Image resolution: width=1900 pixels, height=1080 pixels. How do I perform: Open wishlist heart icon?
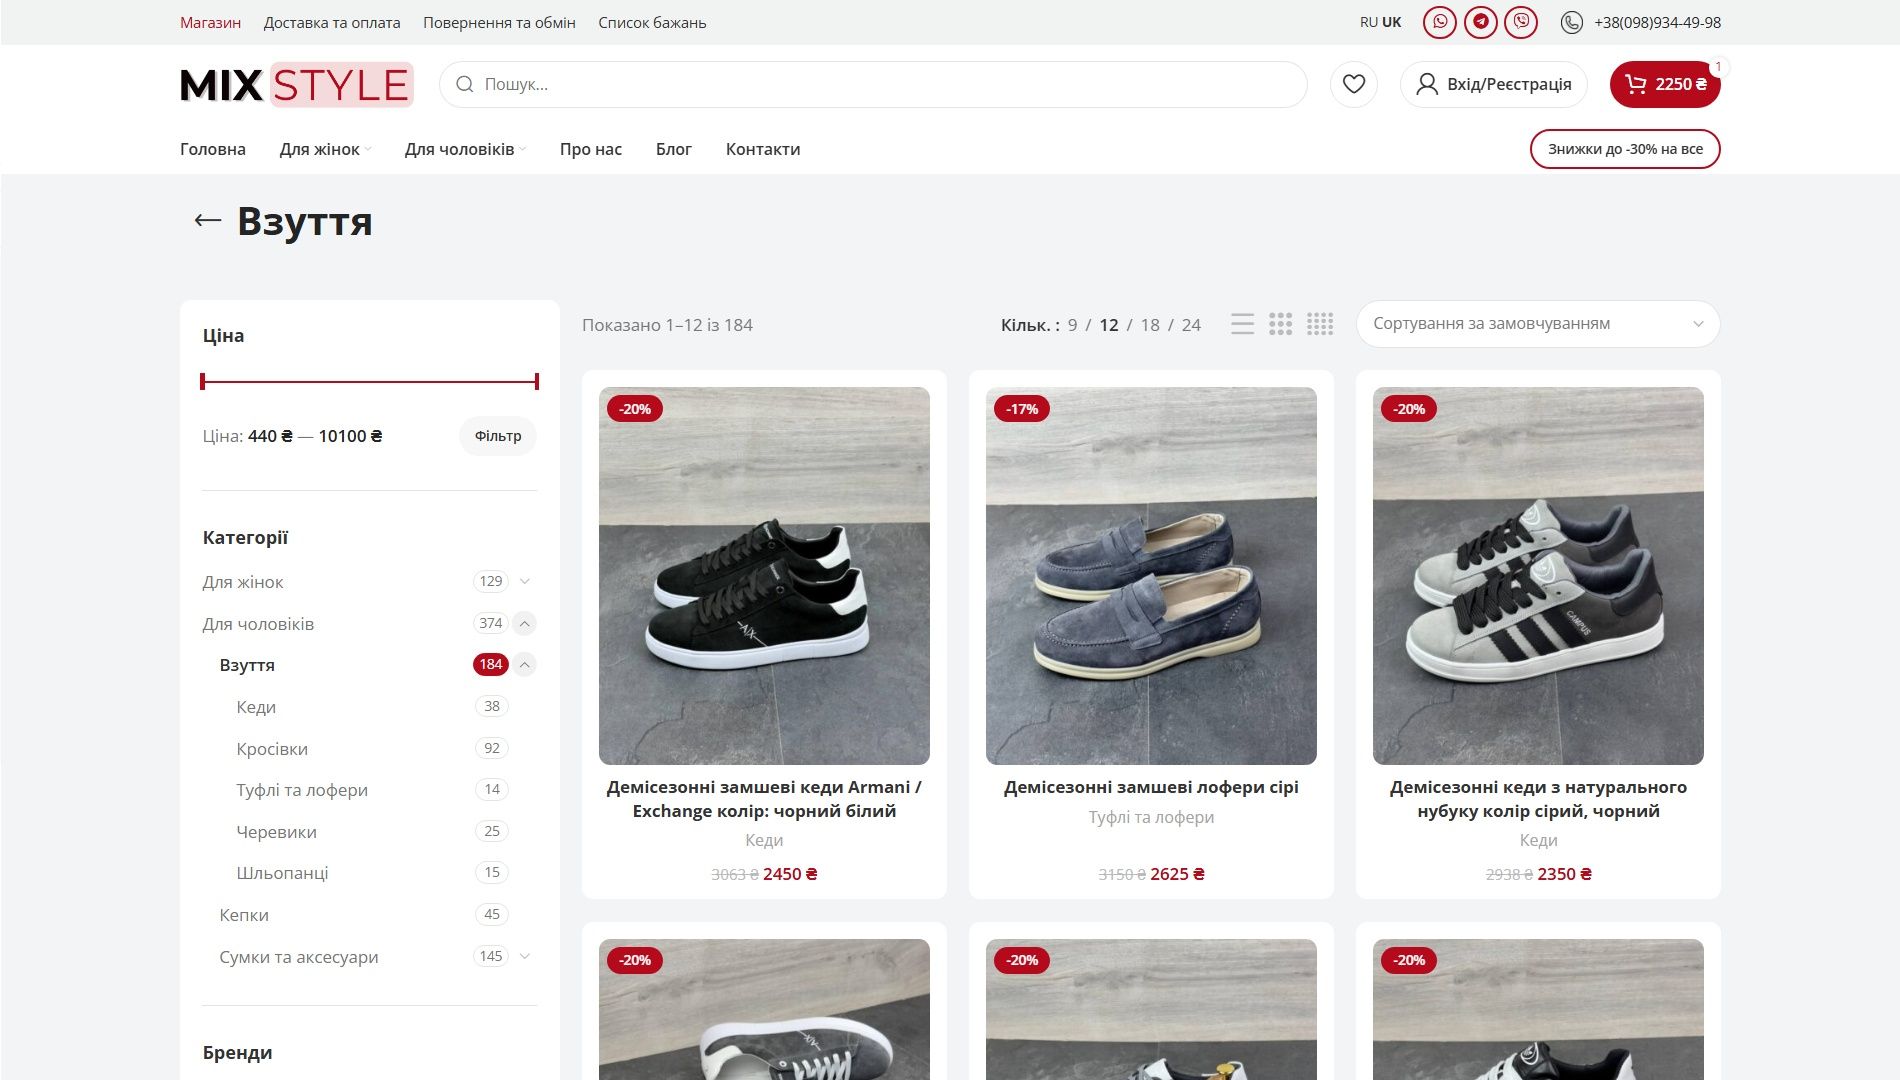tap(1354, 84)
